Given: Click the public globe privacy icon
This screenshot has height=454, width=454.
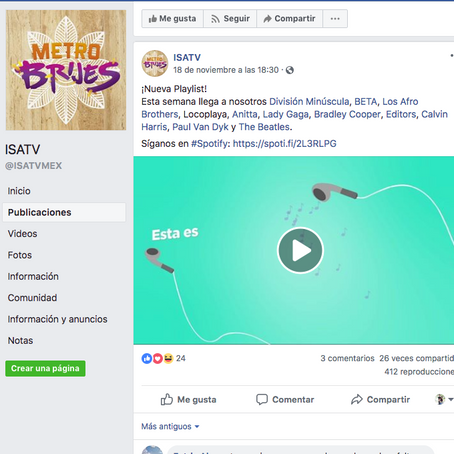Looking at the screenshot, I should [x=290, y=70].
